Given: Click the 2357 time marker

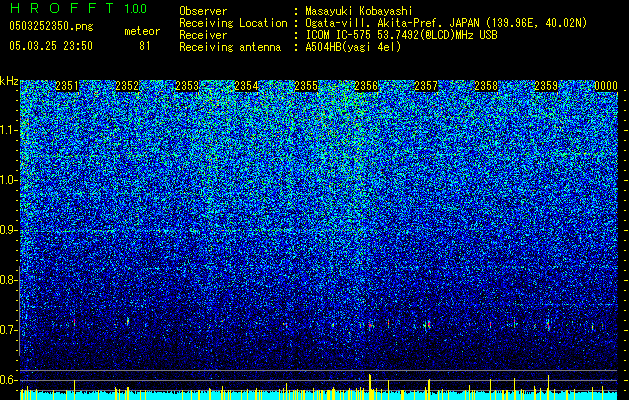Looking at the screenshot, I should (x=426, y=86).
